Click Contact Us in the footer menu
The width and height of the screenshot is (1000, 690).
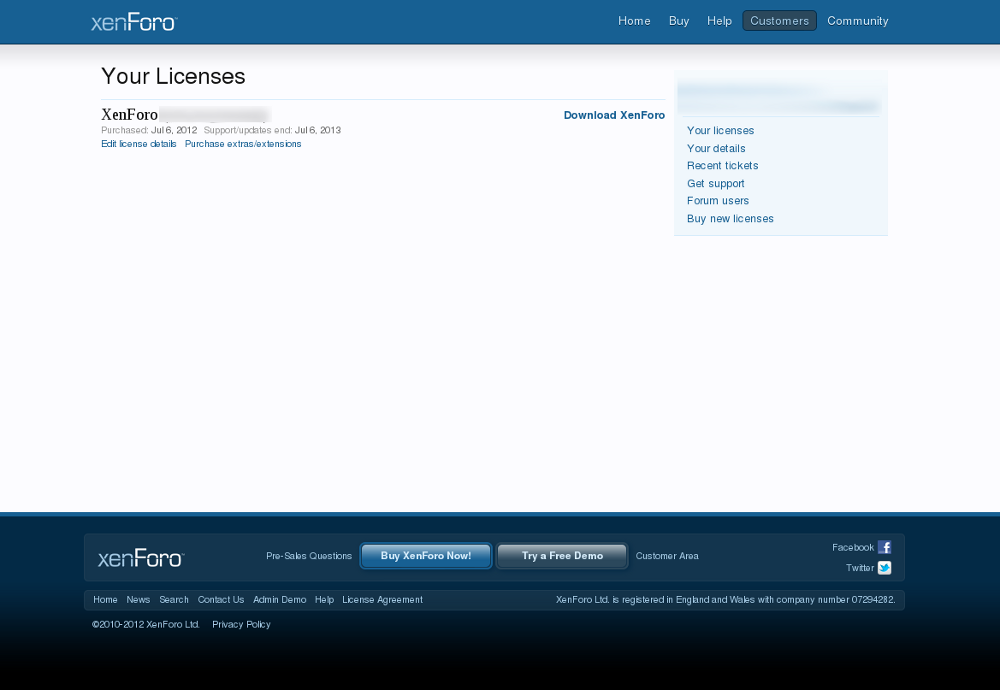pos(221,600)
